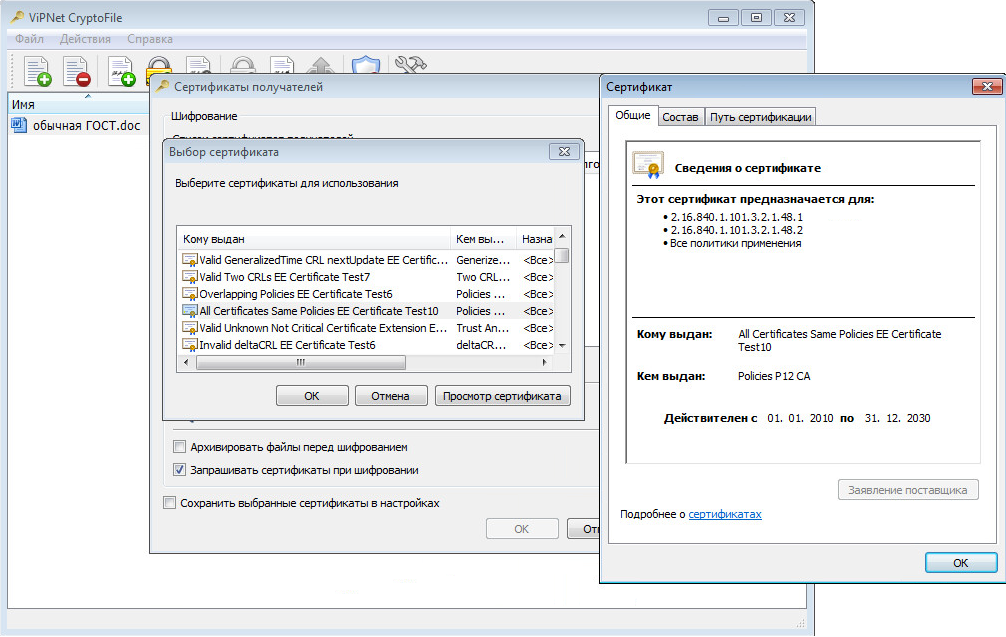
Task: Click greyed OK in Сертификаты получателей dialog
Action: pos(522,529)
